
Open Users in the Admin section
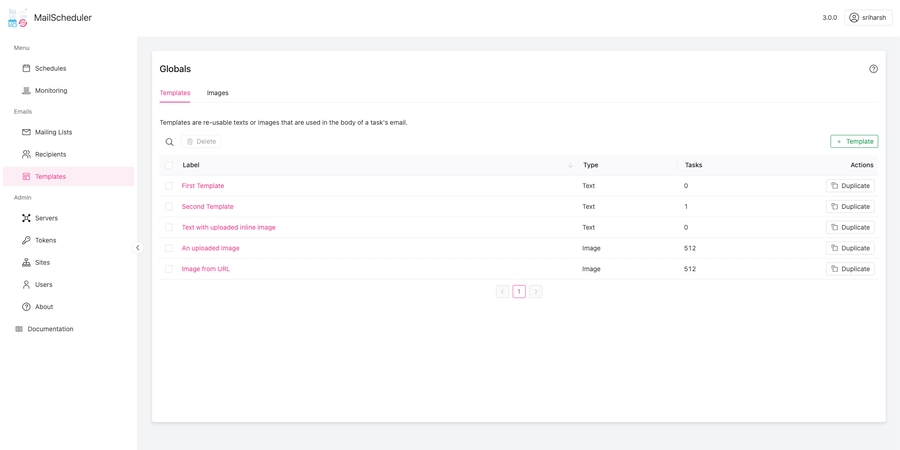point(68,285)
